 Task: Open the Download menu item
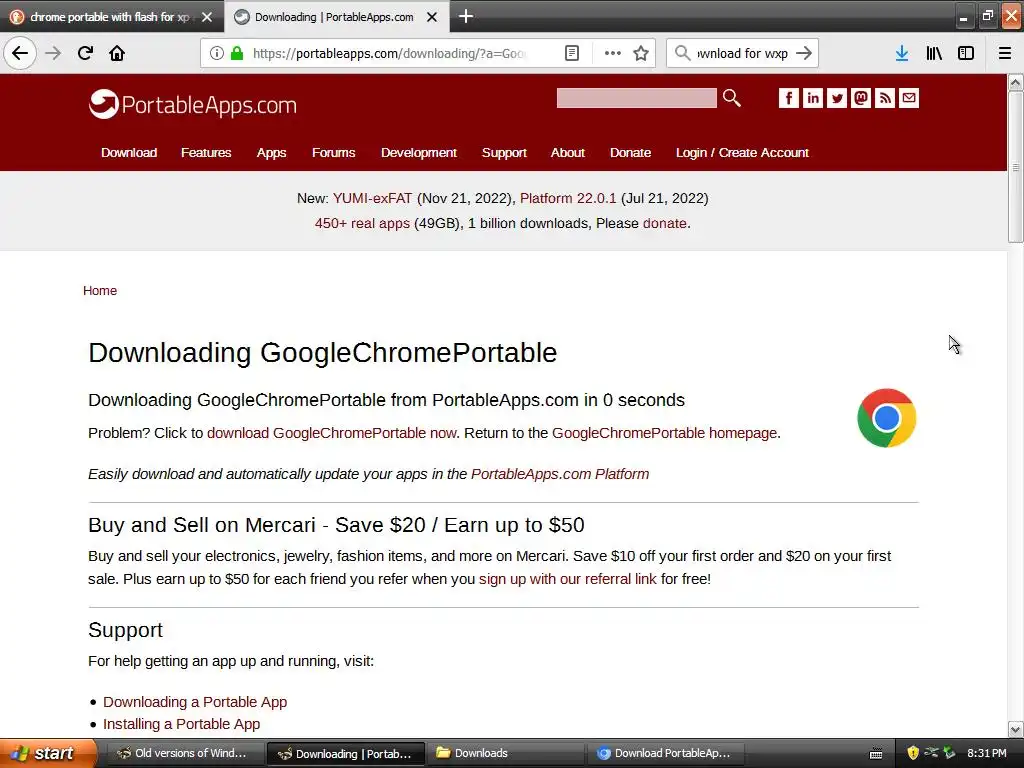[129, 152]
